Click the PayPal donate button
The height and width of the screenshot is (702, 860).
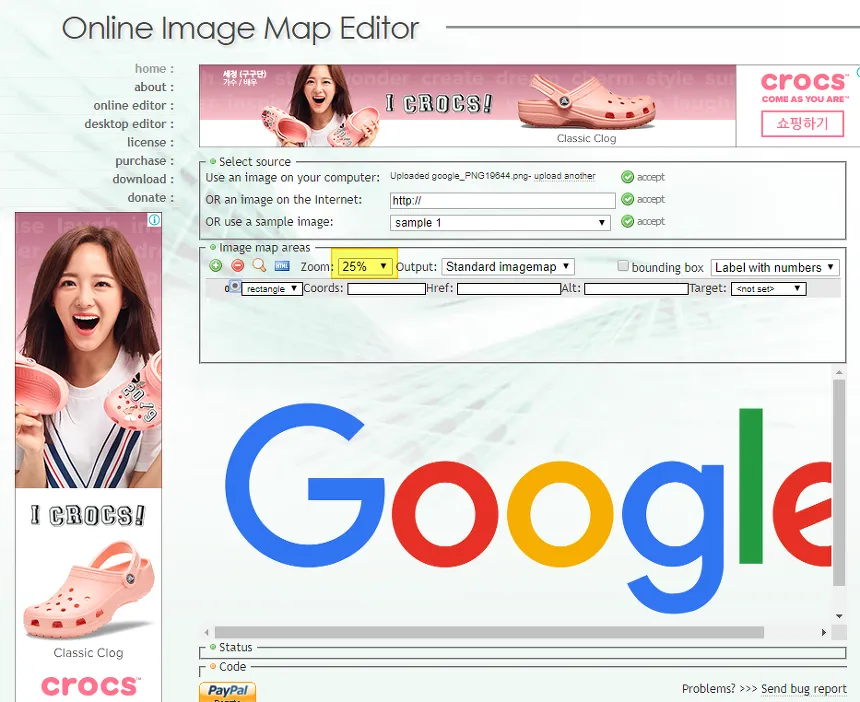click(x=227, y=692)
